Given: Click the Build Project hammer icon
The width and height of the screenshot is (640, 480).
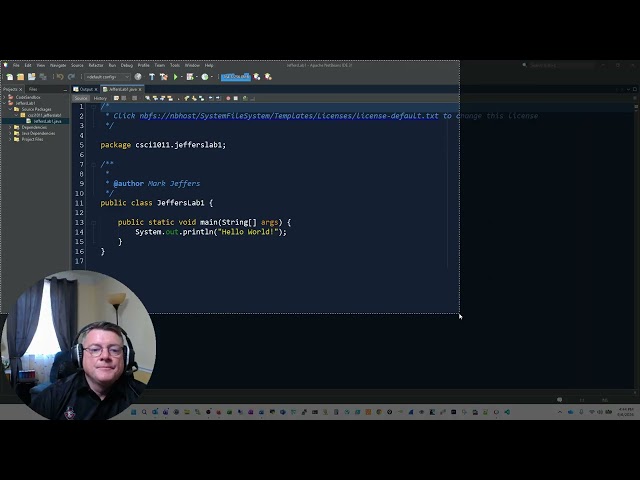Looking at the screenshot, I should pyautogui.click(x=152, y=77).
